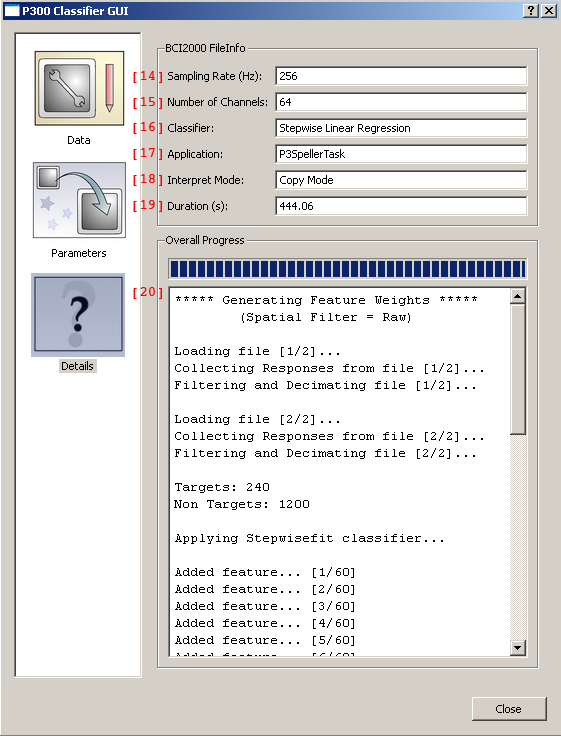
Task: Click the 'Overall Progress' group title
Action: (205, 240)
